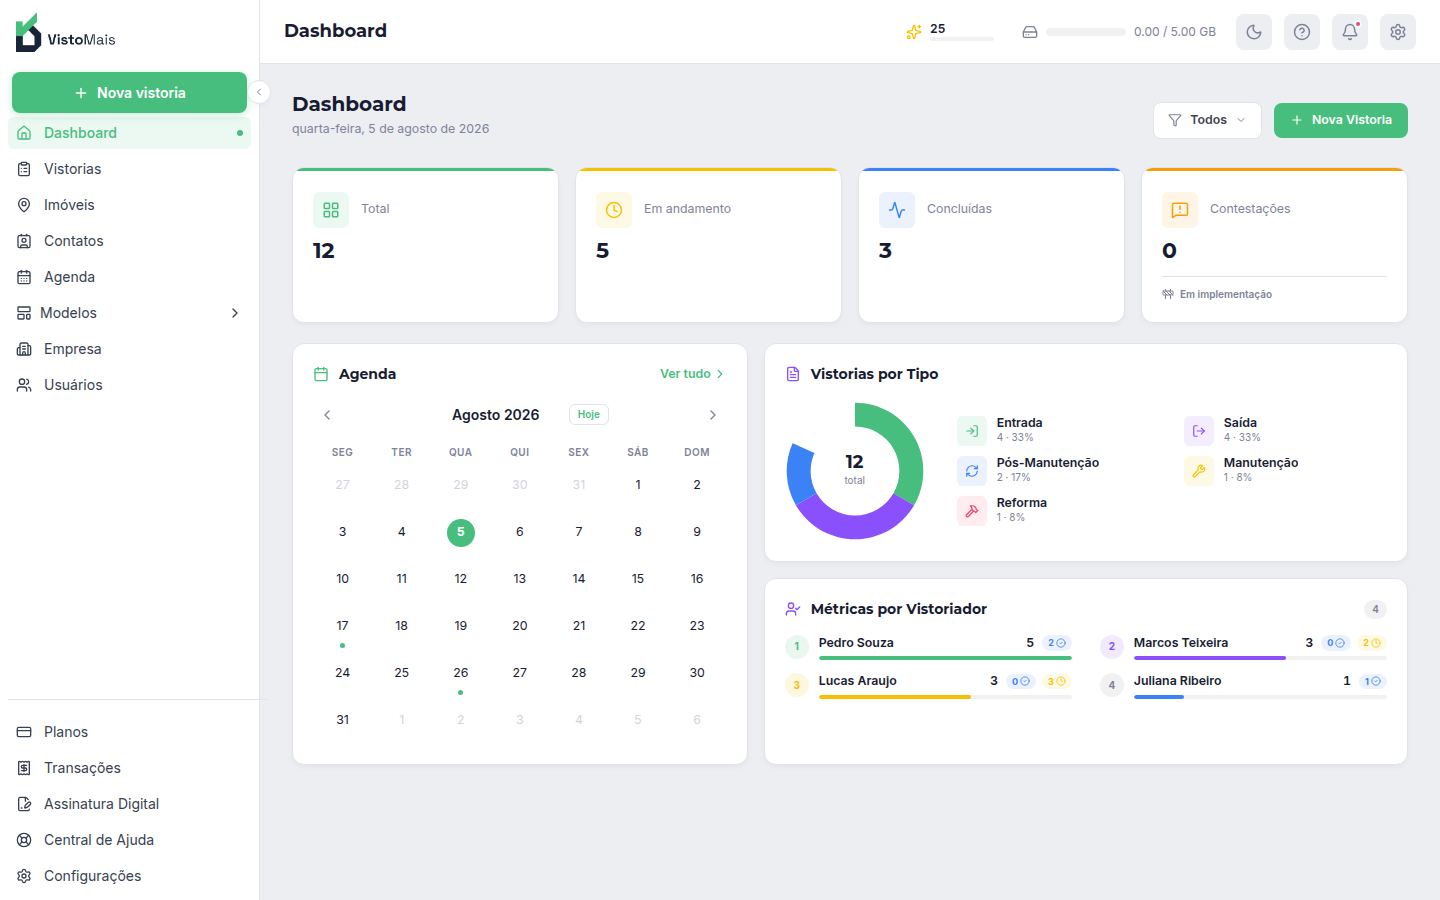Click the Em andamento clock icon

tap(614, 210)
